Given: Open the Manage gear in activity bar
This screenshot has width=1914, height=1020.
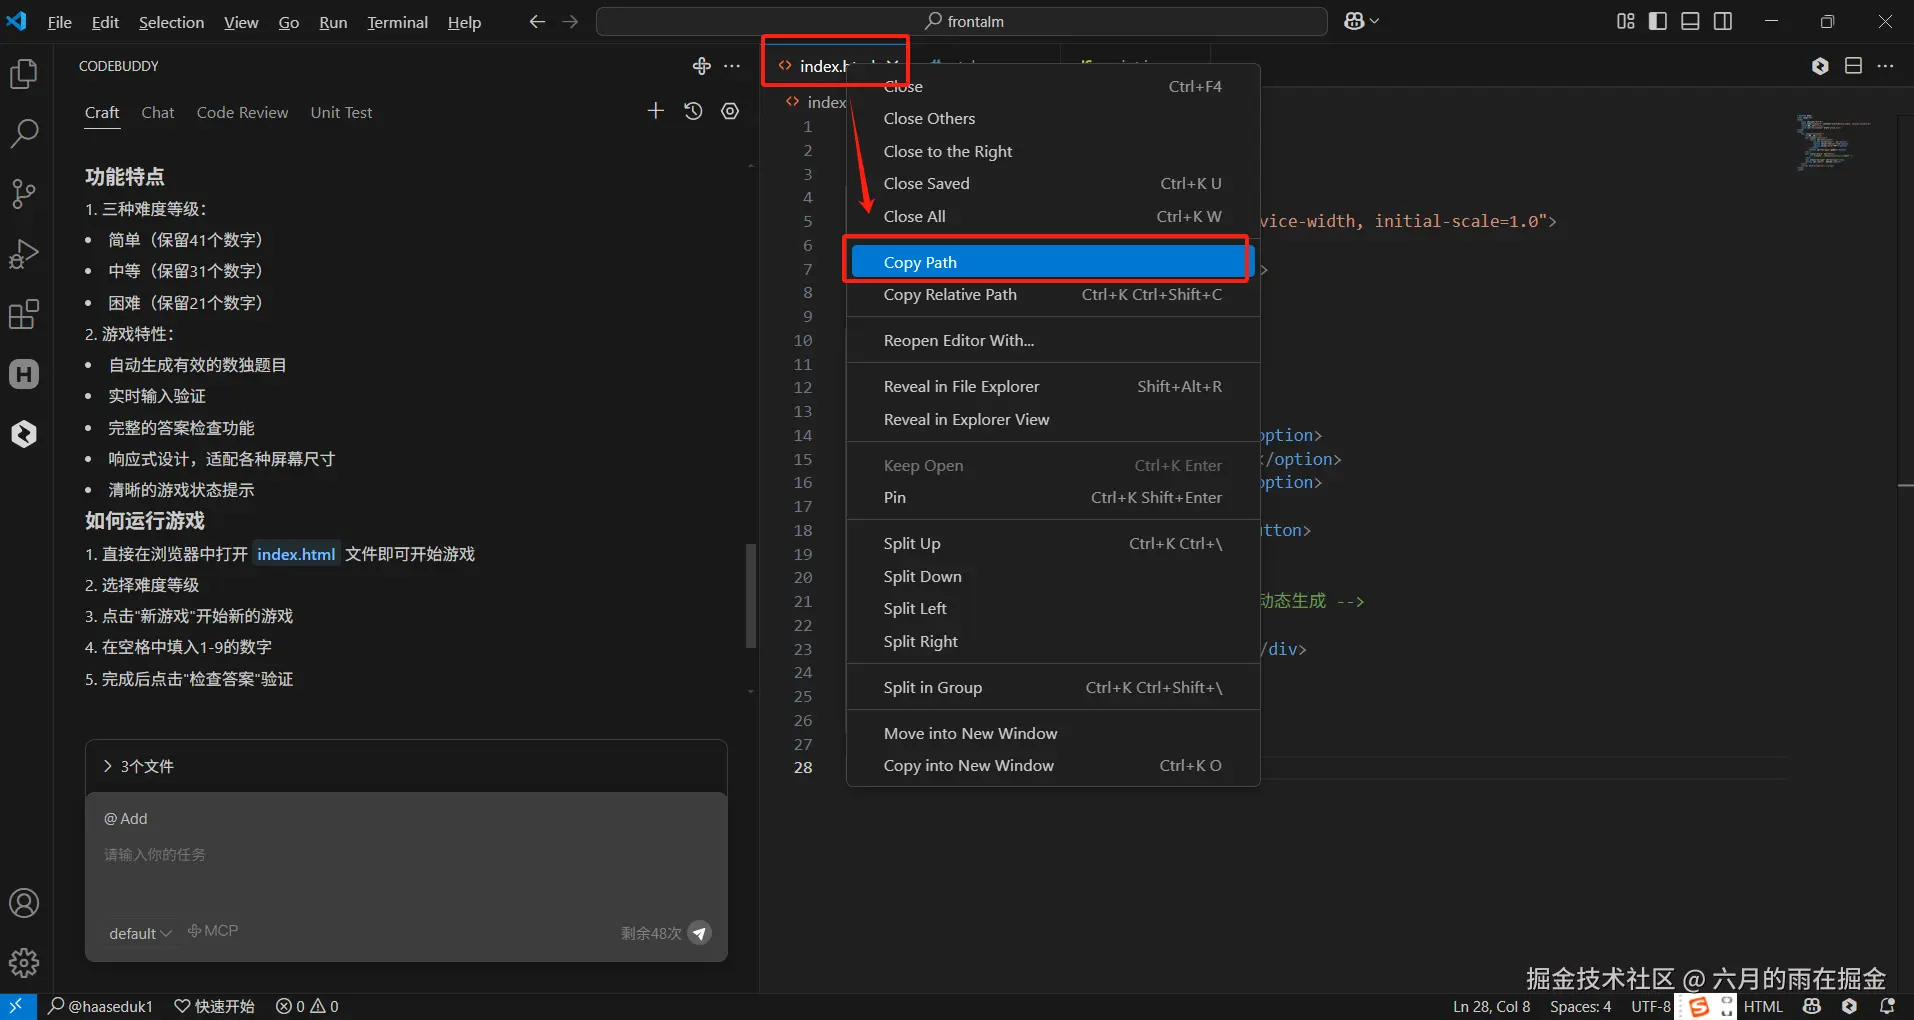Looking at the screenshot, I should pos(24,963).
